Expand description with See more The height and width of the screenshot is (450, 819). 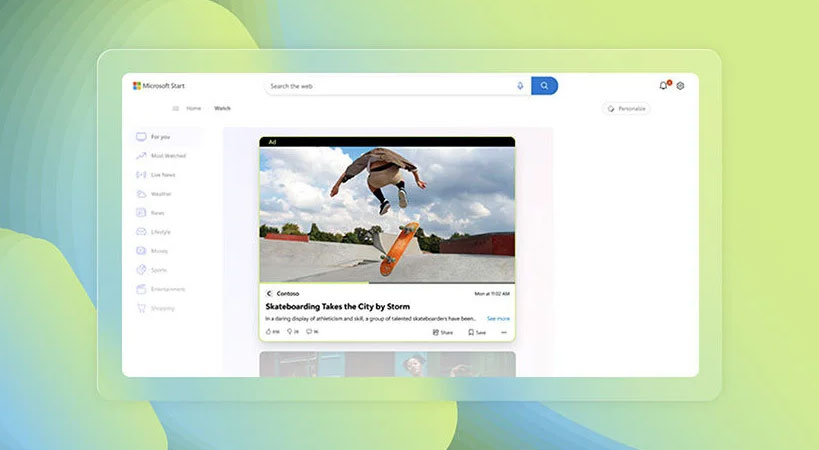click(x=498, y=318)
